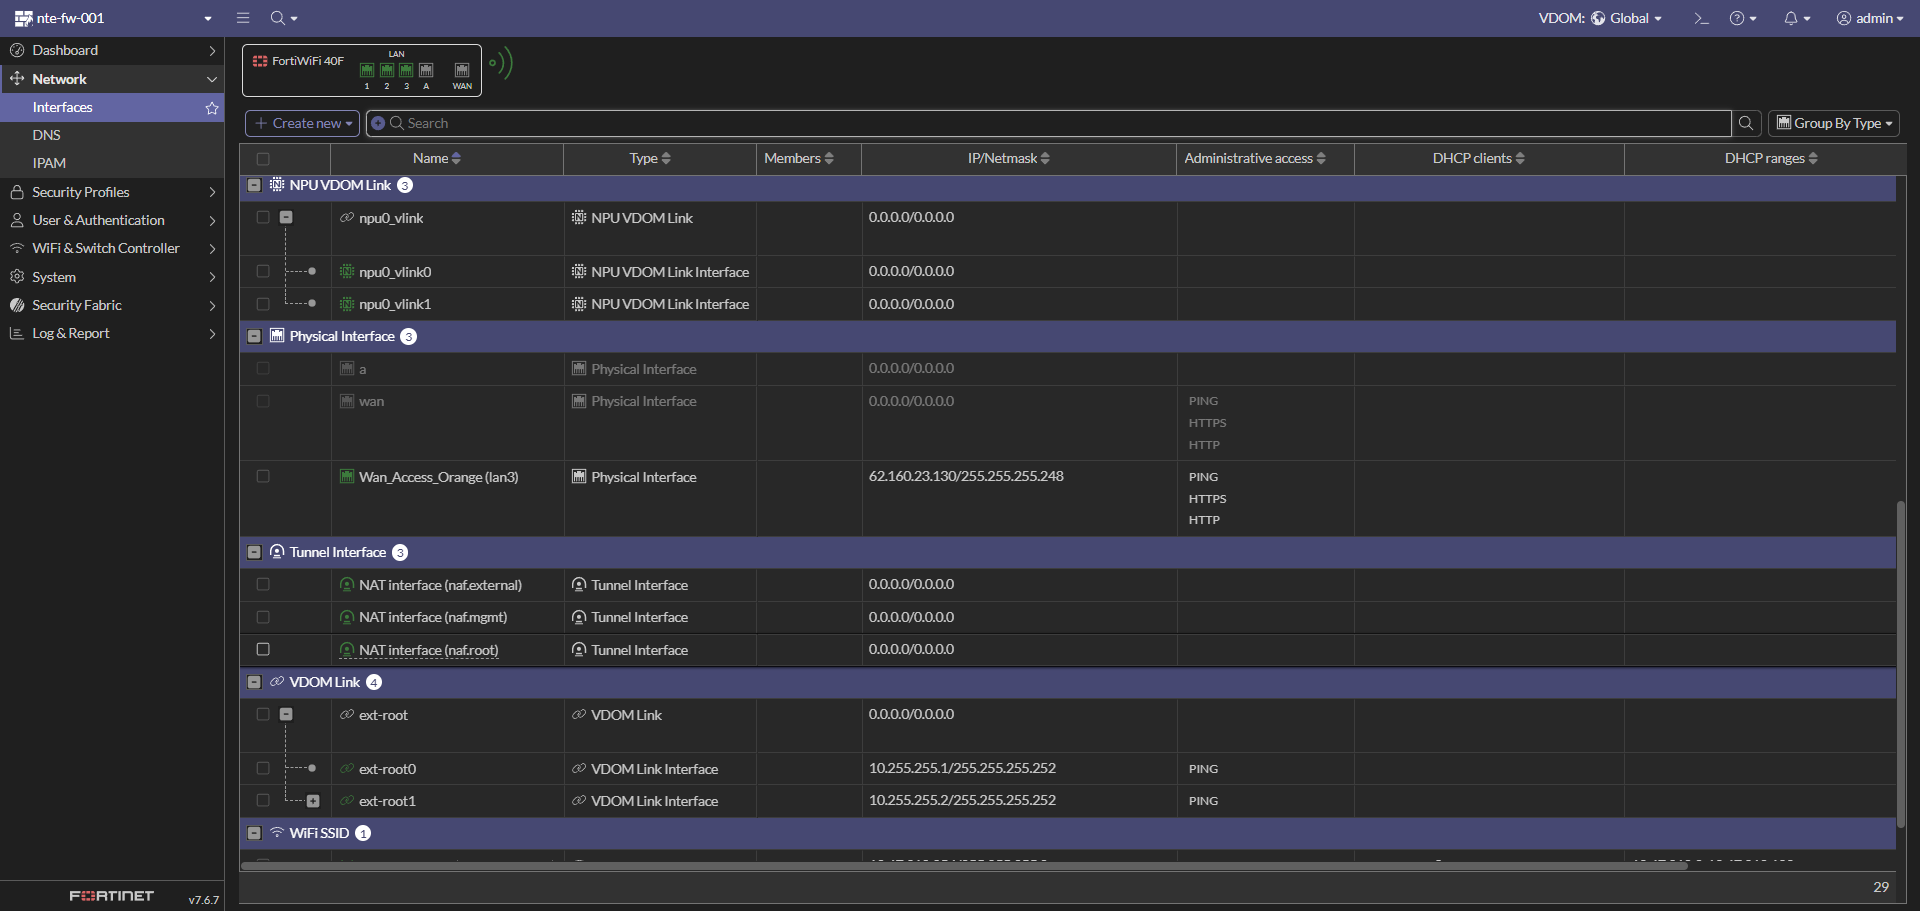This screenshot has width=1920, height=911.
Task: Sort by DHCP clients column
Action: click(x=1479, y=158)
